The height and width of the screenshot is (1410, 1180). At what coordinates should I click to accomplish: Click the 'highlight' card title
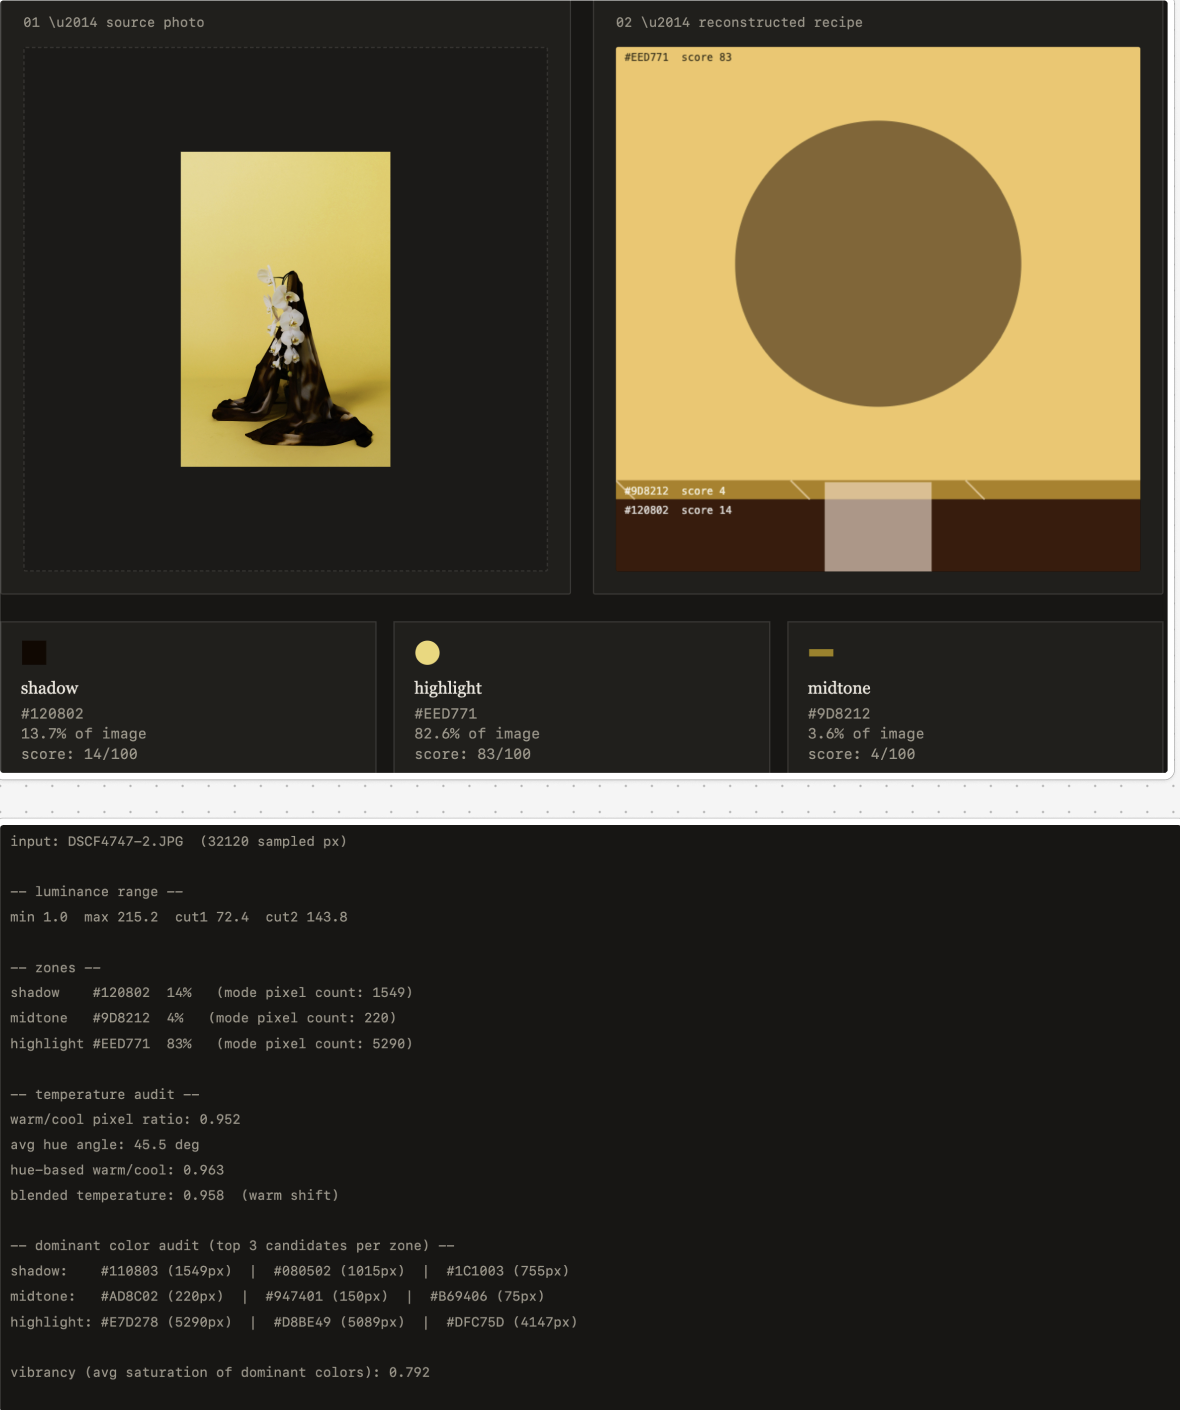[448, 688]
